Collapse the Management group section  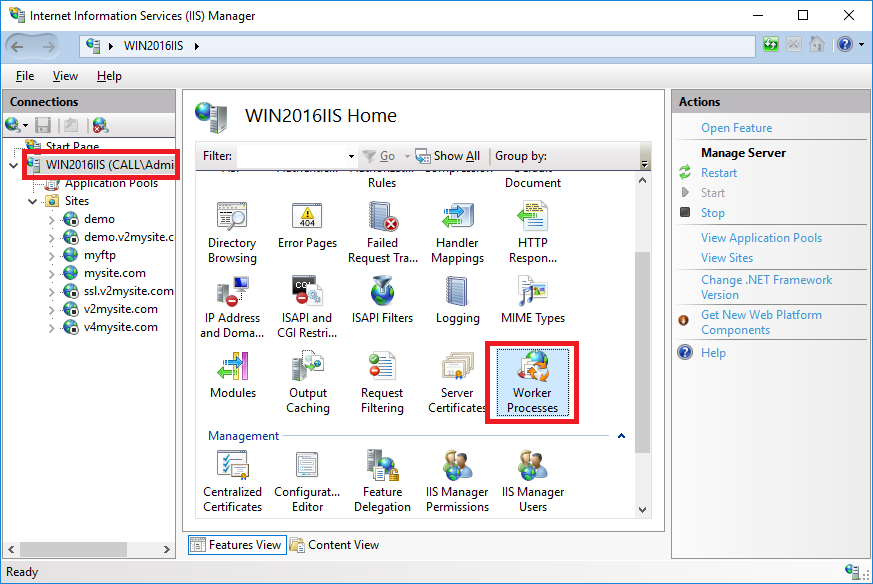[x=621, y=436]
